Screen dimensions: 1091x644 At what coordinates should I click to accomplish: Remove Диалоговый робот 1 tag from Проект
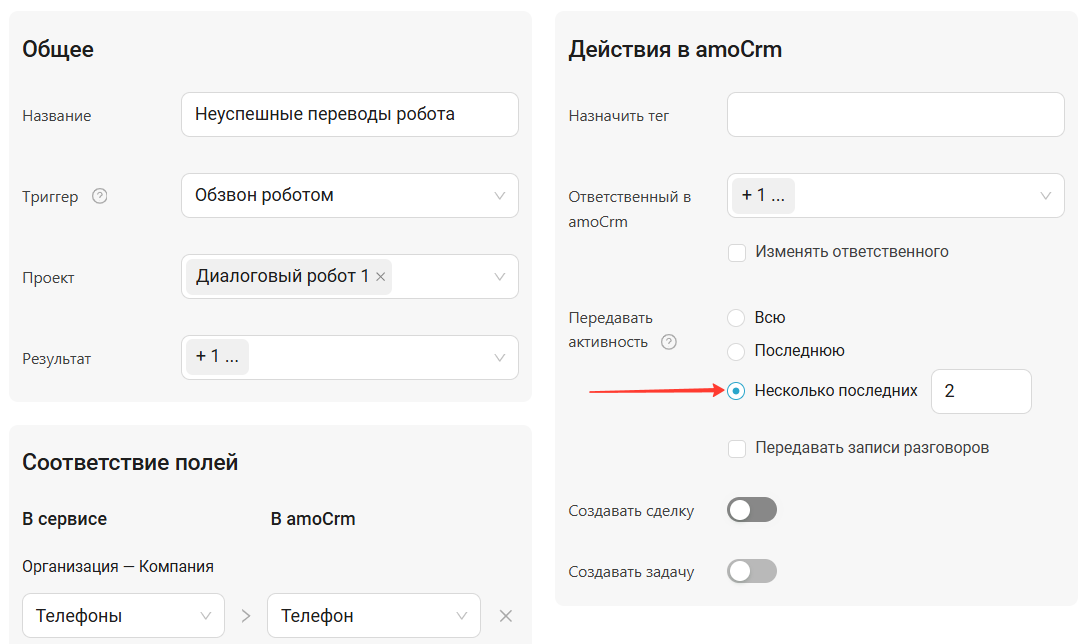[380, 277]
